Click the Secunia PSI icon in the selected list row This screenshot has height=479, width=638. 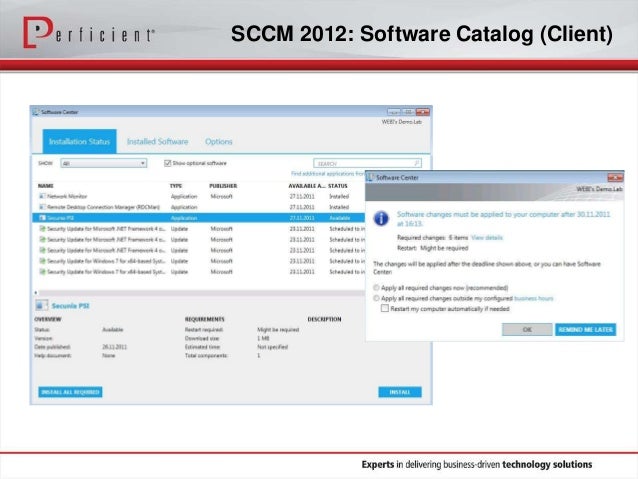coord(42,218)
